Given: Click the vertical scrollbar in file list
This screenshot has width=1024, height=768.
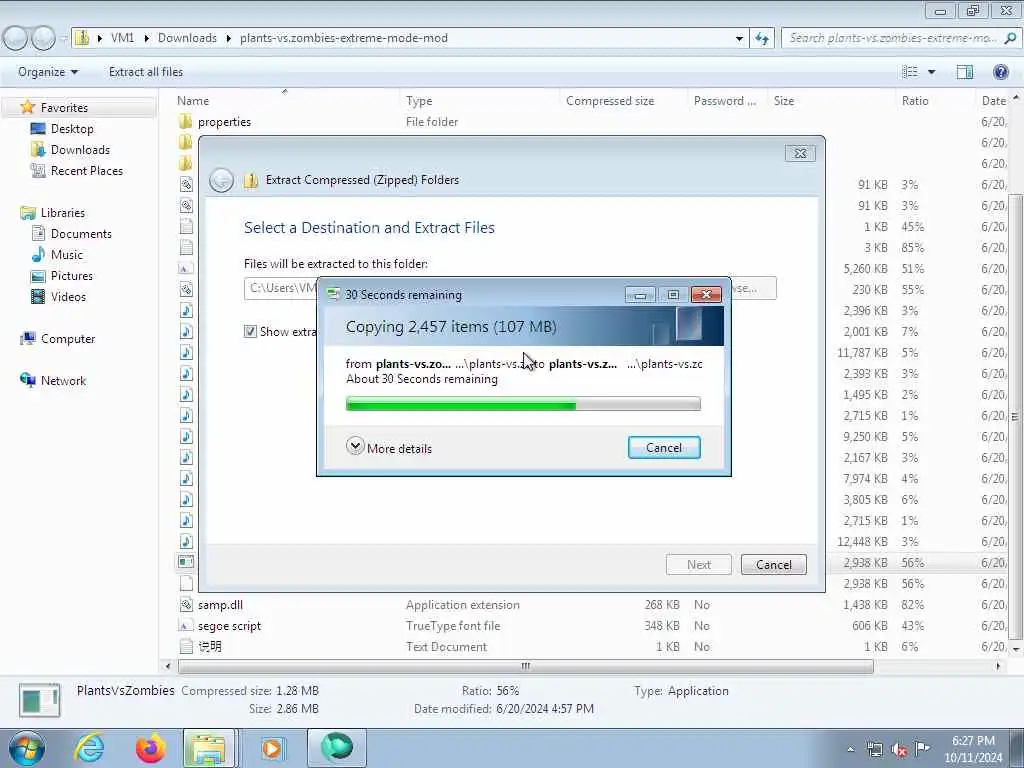Looking at the screenshot, I should pyautogui.click(x=1015, y=415).
